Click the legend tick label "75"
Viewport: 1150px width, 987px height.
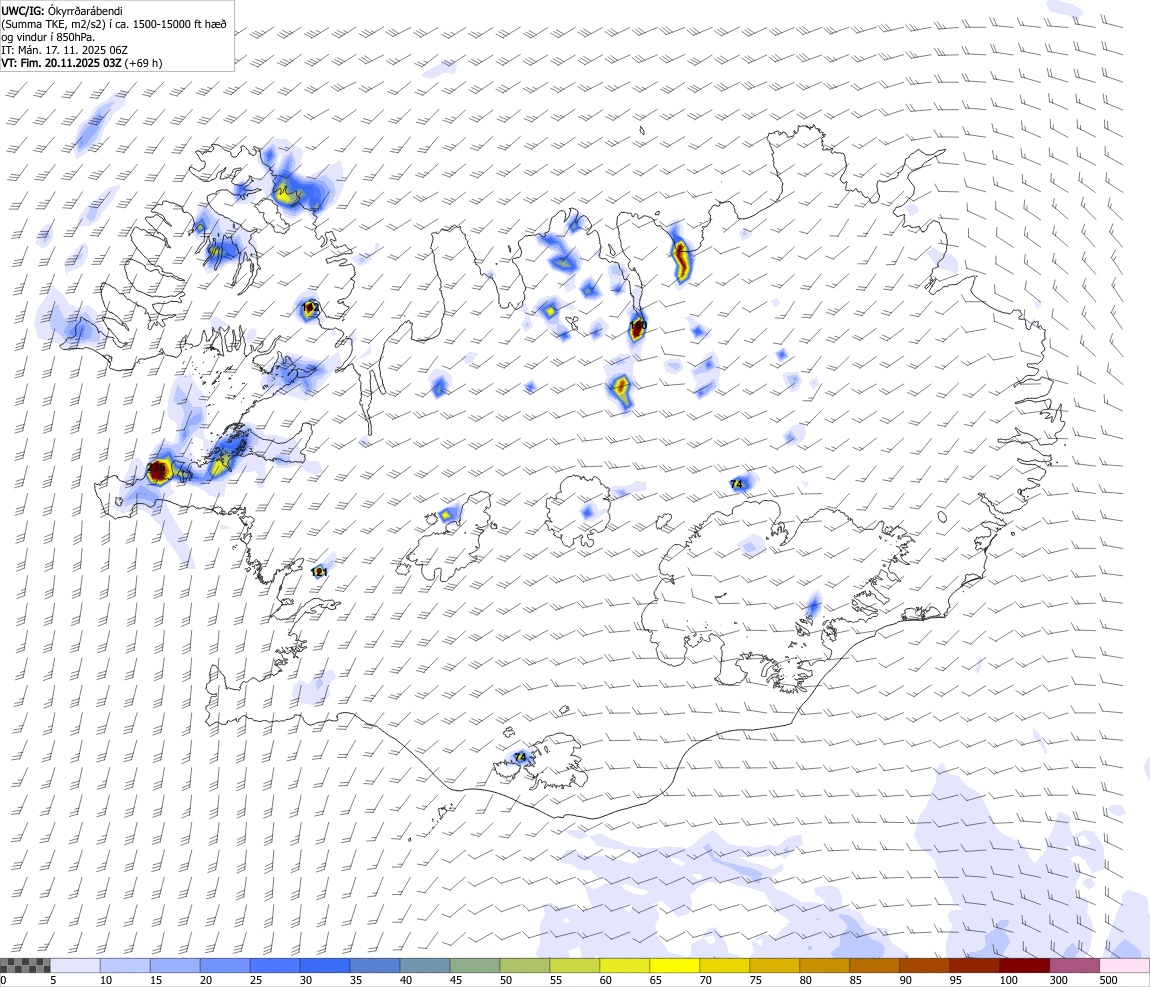pos(756,980)
